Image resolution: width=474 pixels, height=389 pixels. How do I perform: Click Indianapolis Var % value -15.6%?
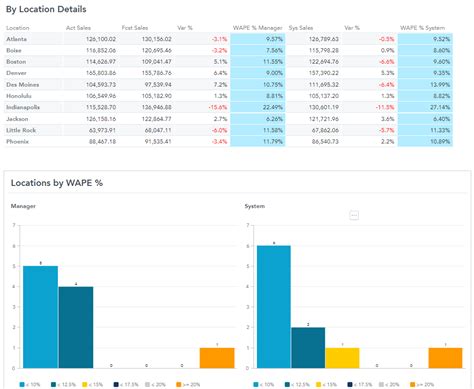pyautogui.click(x=218, y=107)
